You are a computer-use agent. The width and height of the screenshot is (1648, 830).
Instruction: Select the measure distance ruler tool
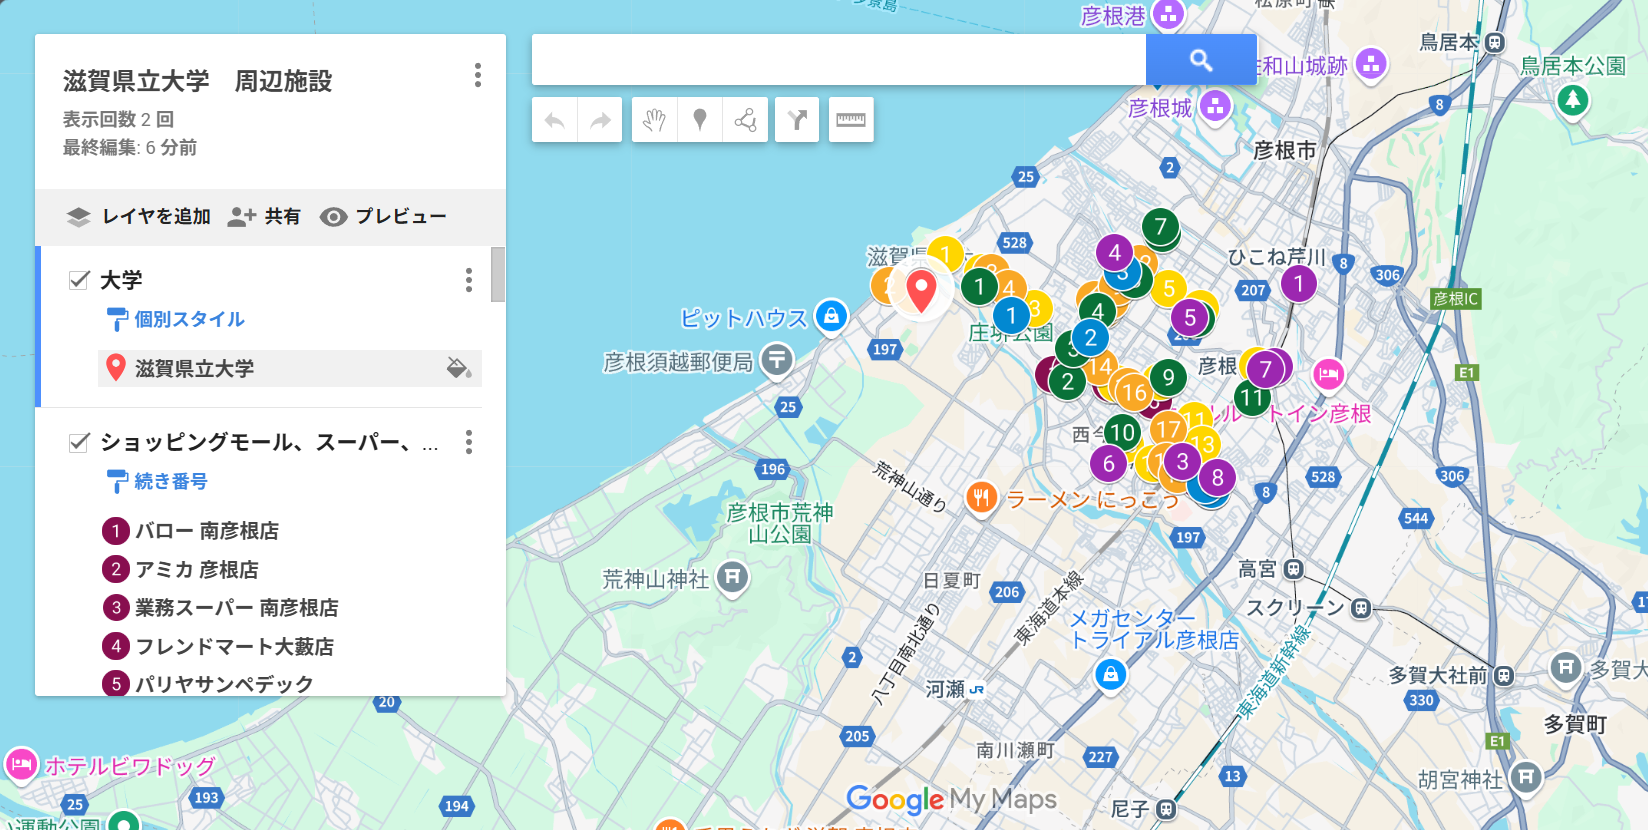[851, 120]
